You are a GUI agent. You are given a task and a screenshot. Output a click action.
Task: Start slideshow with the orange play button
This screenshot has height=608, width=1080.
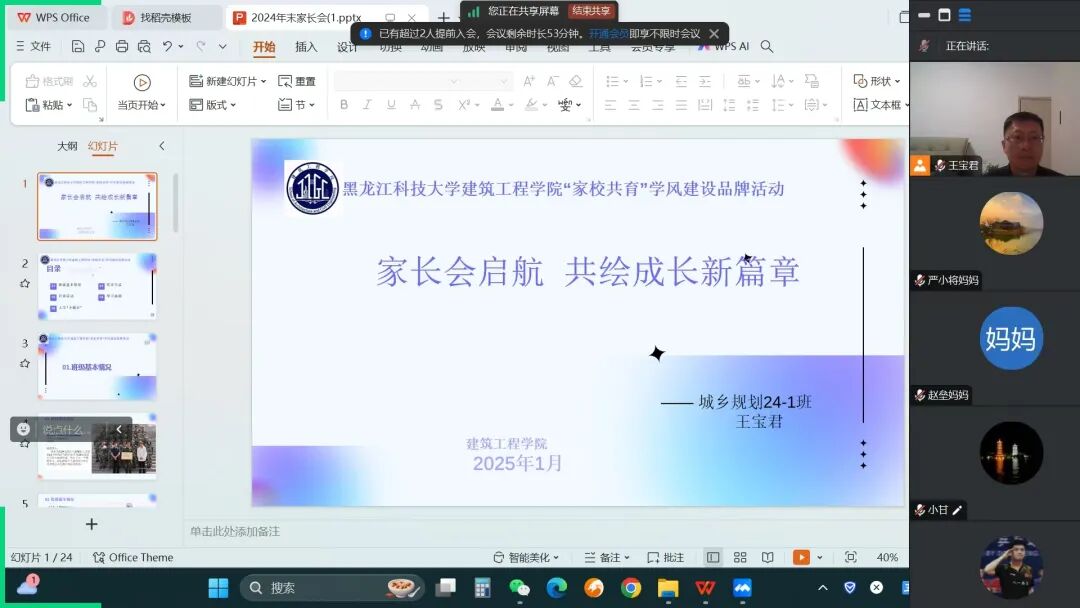(x=801, y=557)
